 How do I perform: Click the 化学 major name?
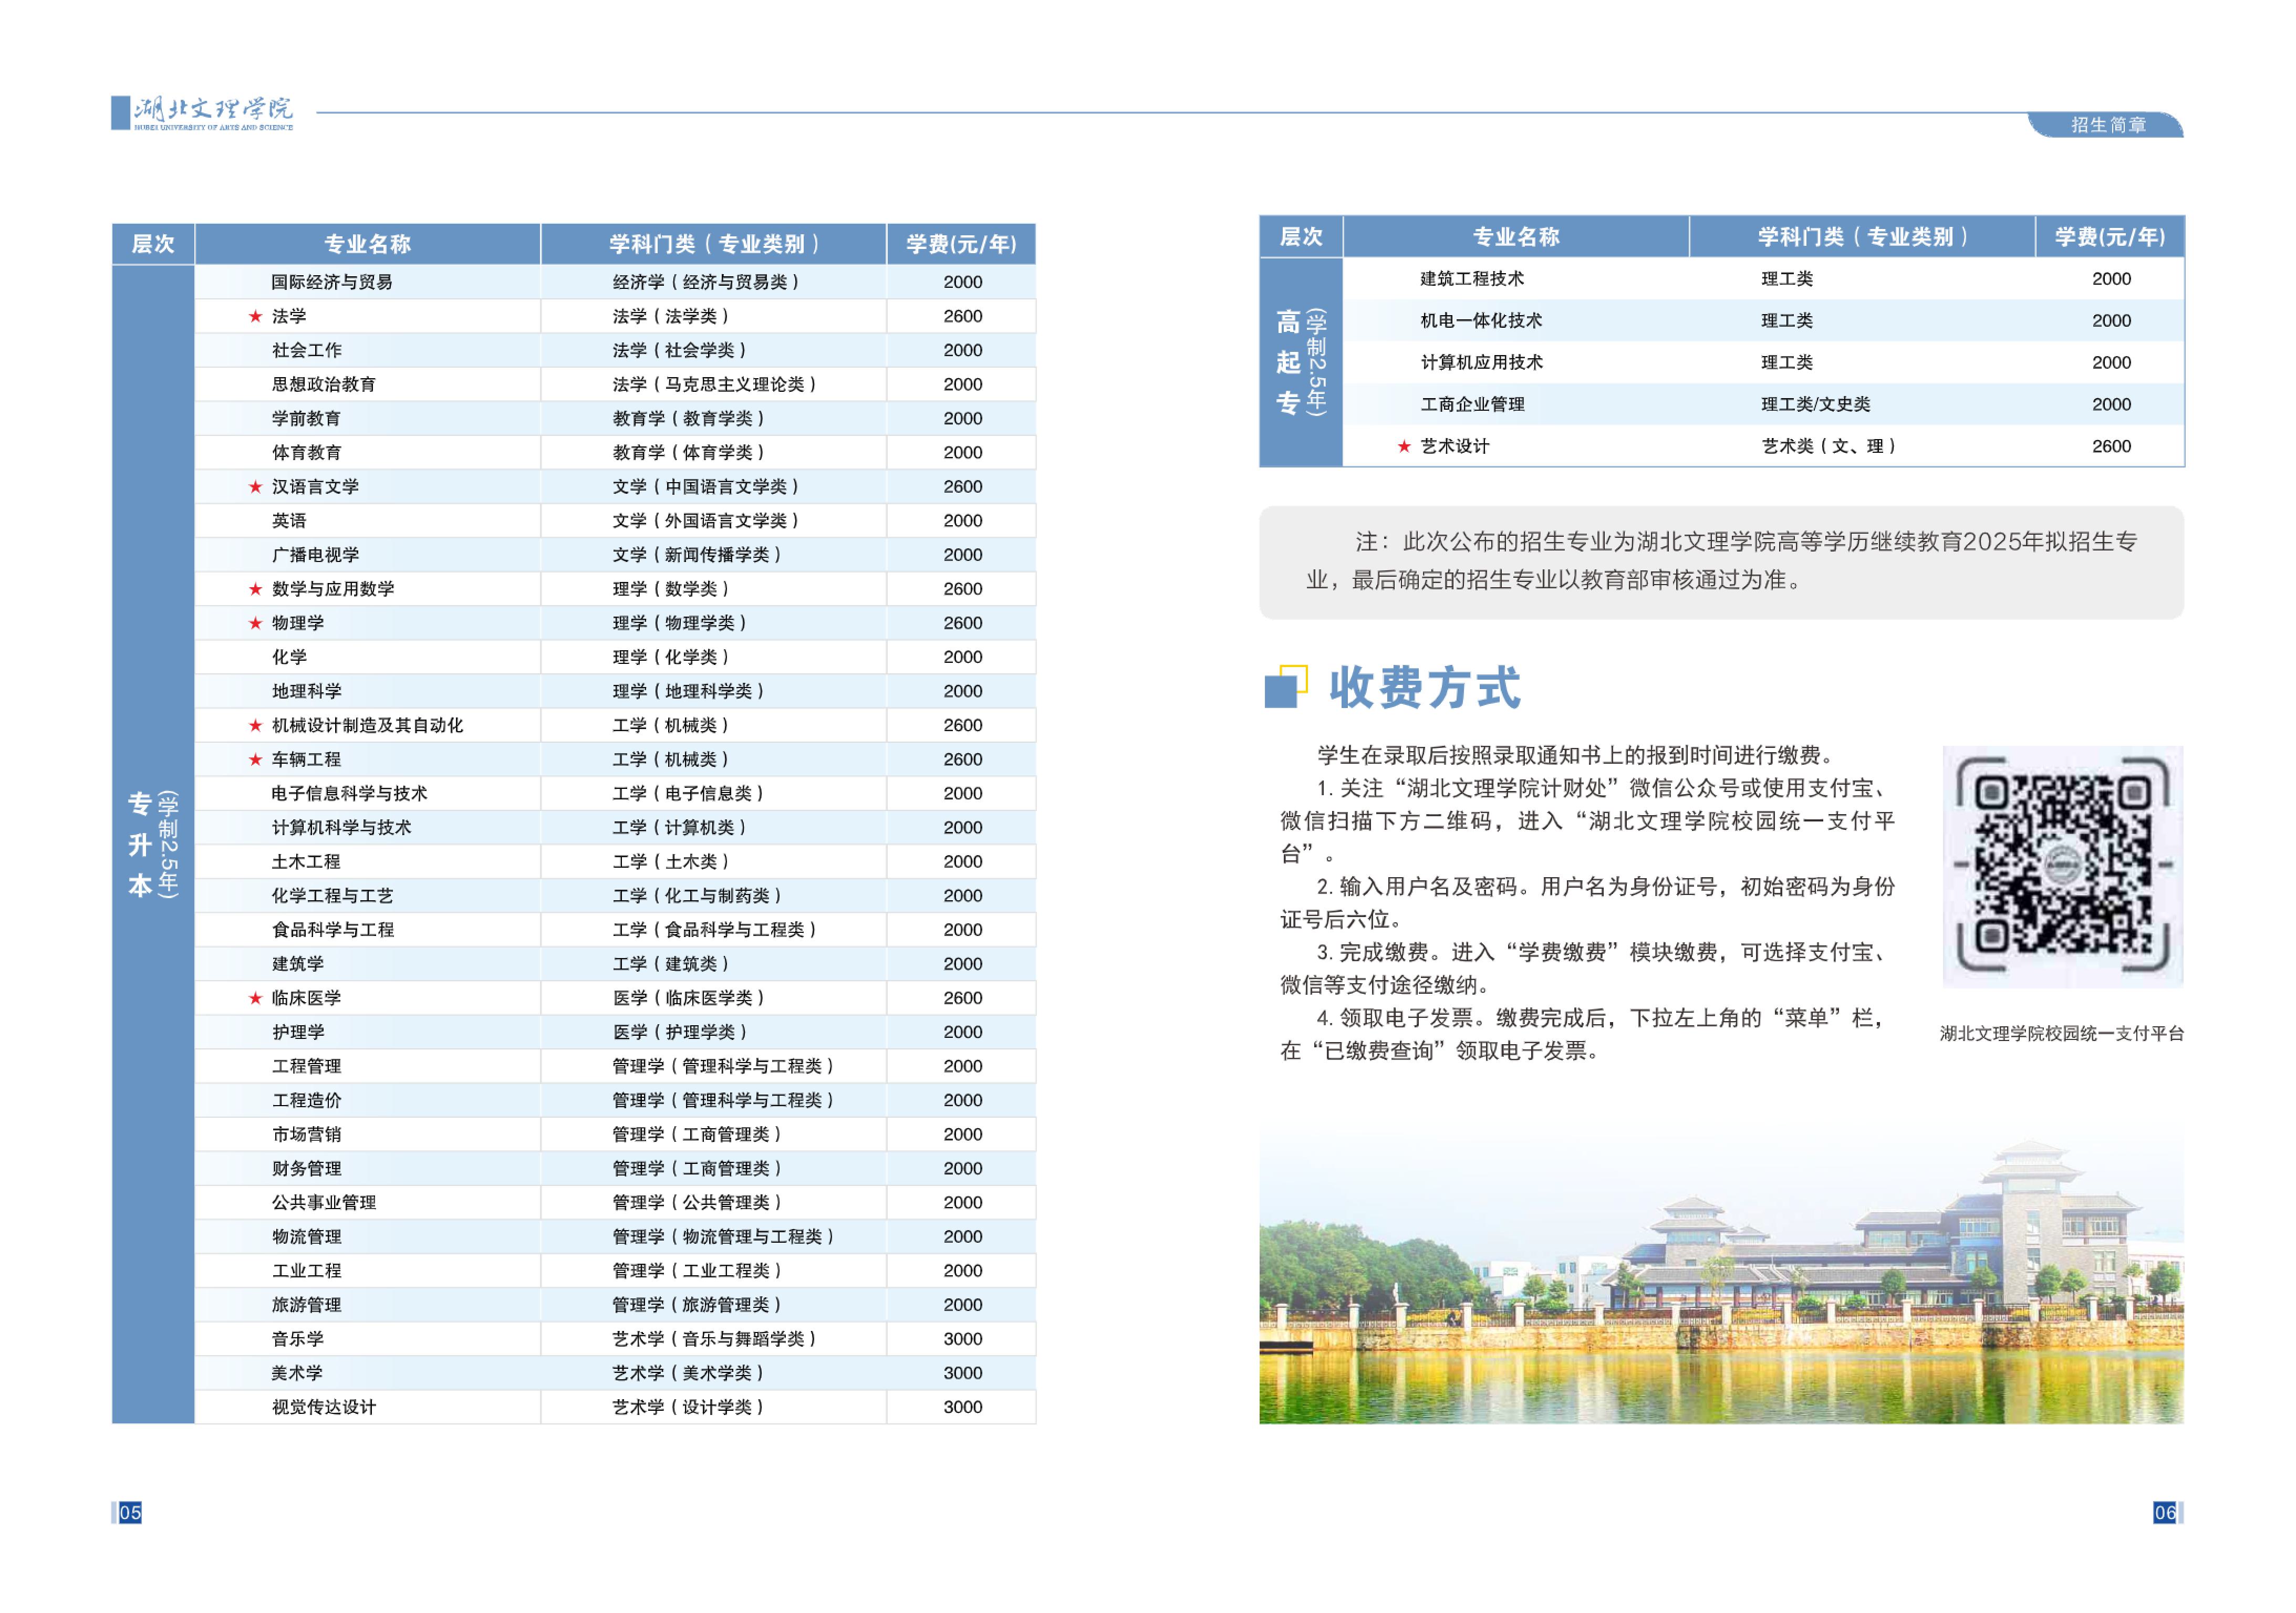coord(289,657)
